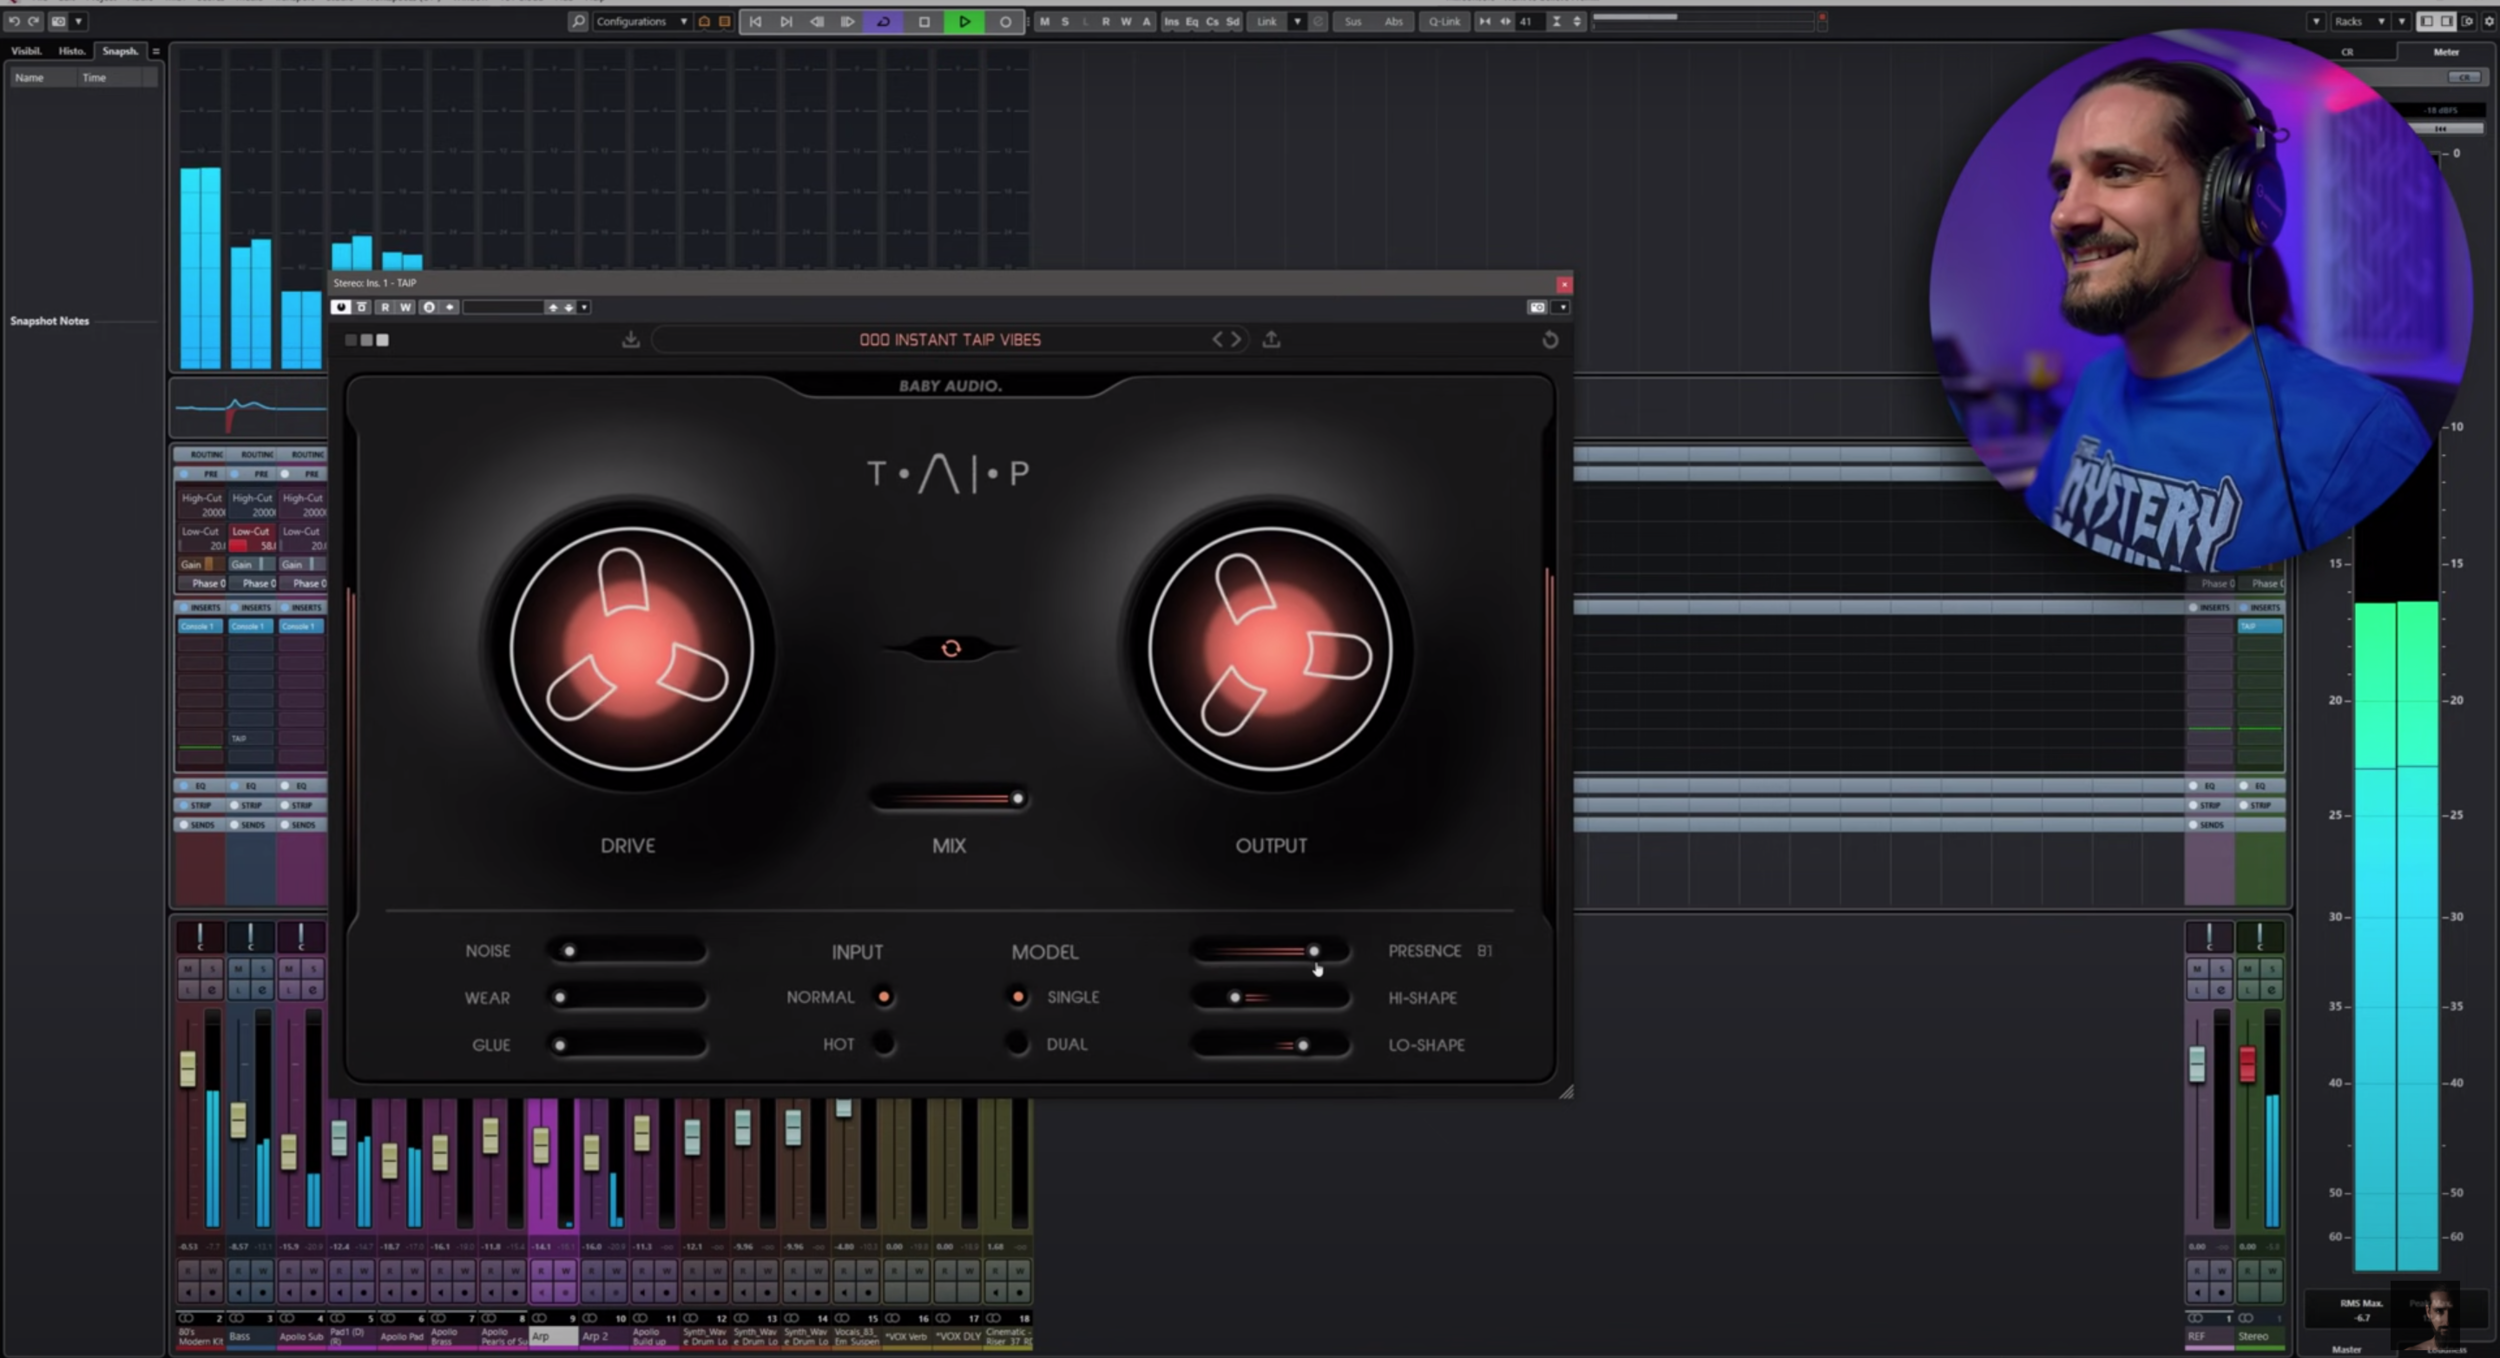Image resolution: width=2500 pixels, height=1358 pixels.
Task: Fast-forward the transport
Action: pos(848,21)
